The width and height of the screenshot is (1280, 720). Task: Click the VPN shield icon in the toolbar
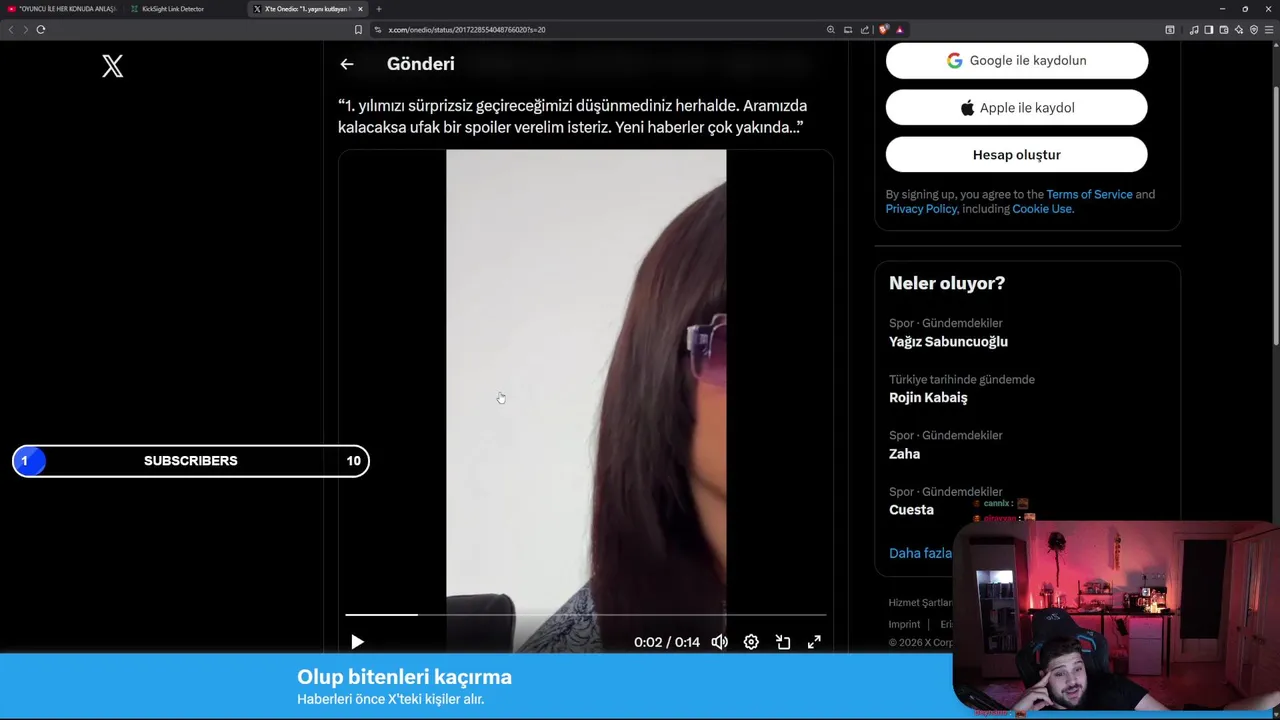click(1254, 29)
